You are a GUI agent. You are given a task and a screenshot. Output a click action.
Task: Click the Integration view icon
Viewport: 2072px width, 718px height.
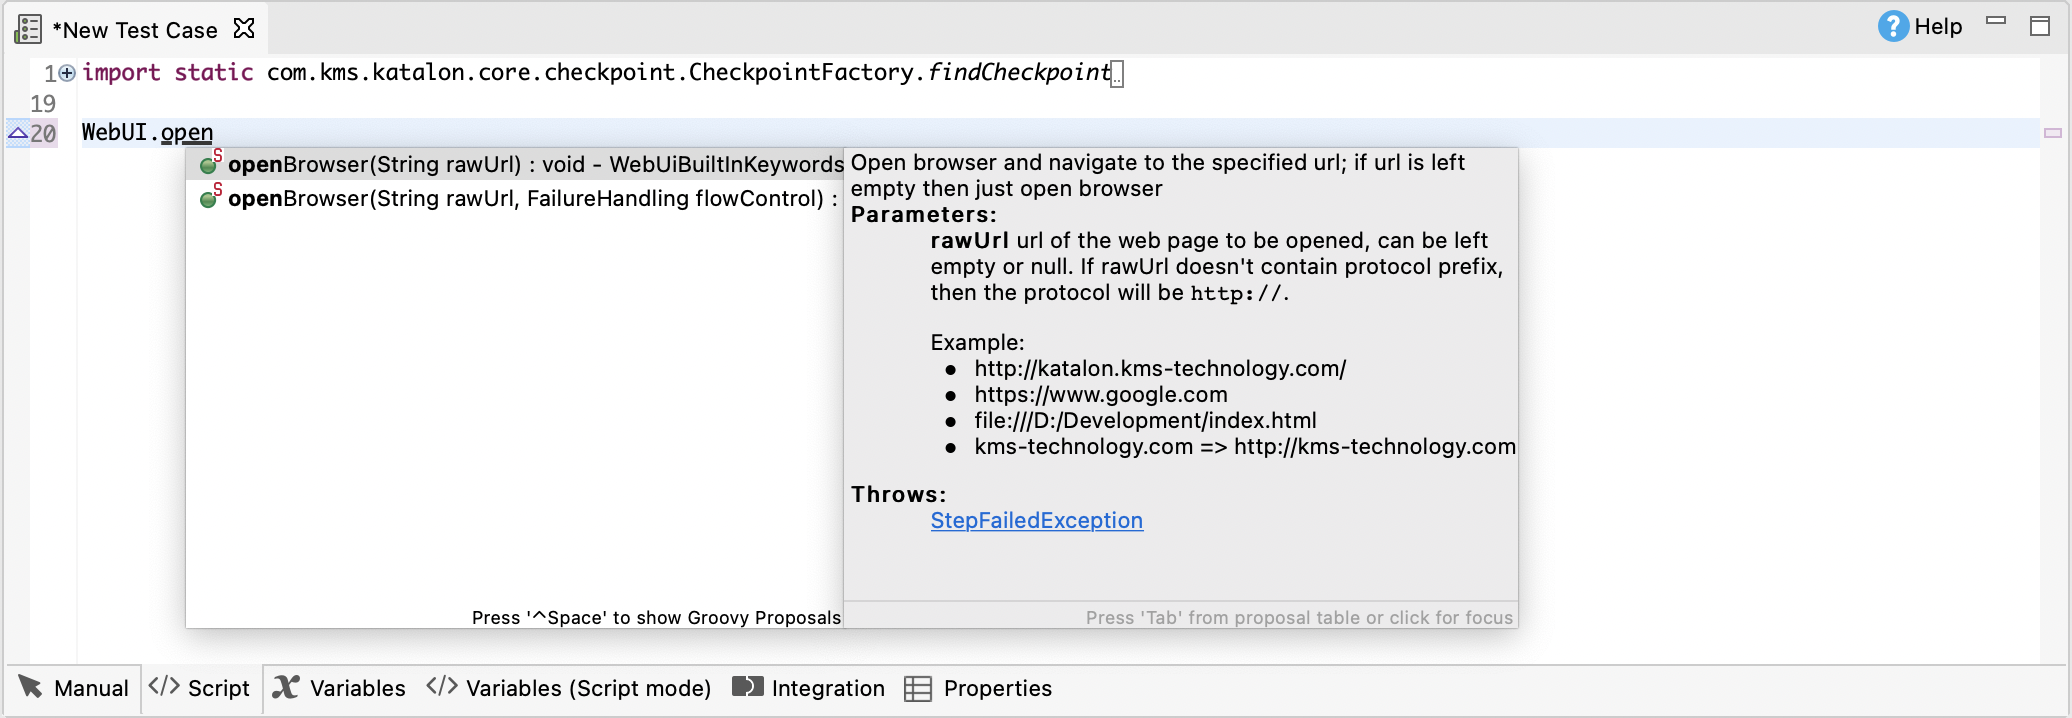[x=746, y=688]
